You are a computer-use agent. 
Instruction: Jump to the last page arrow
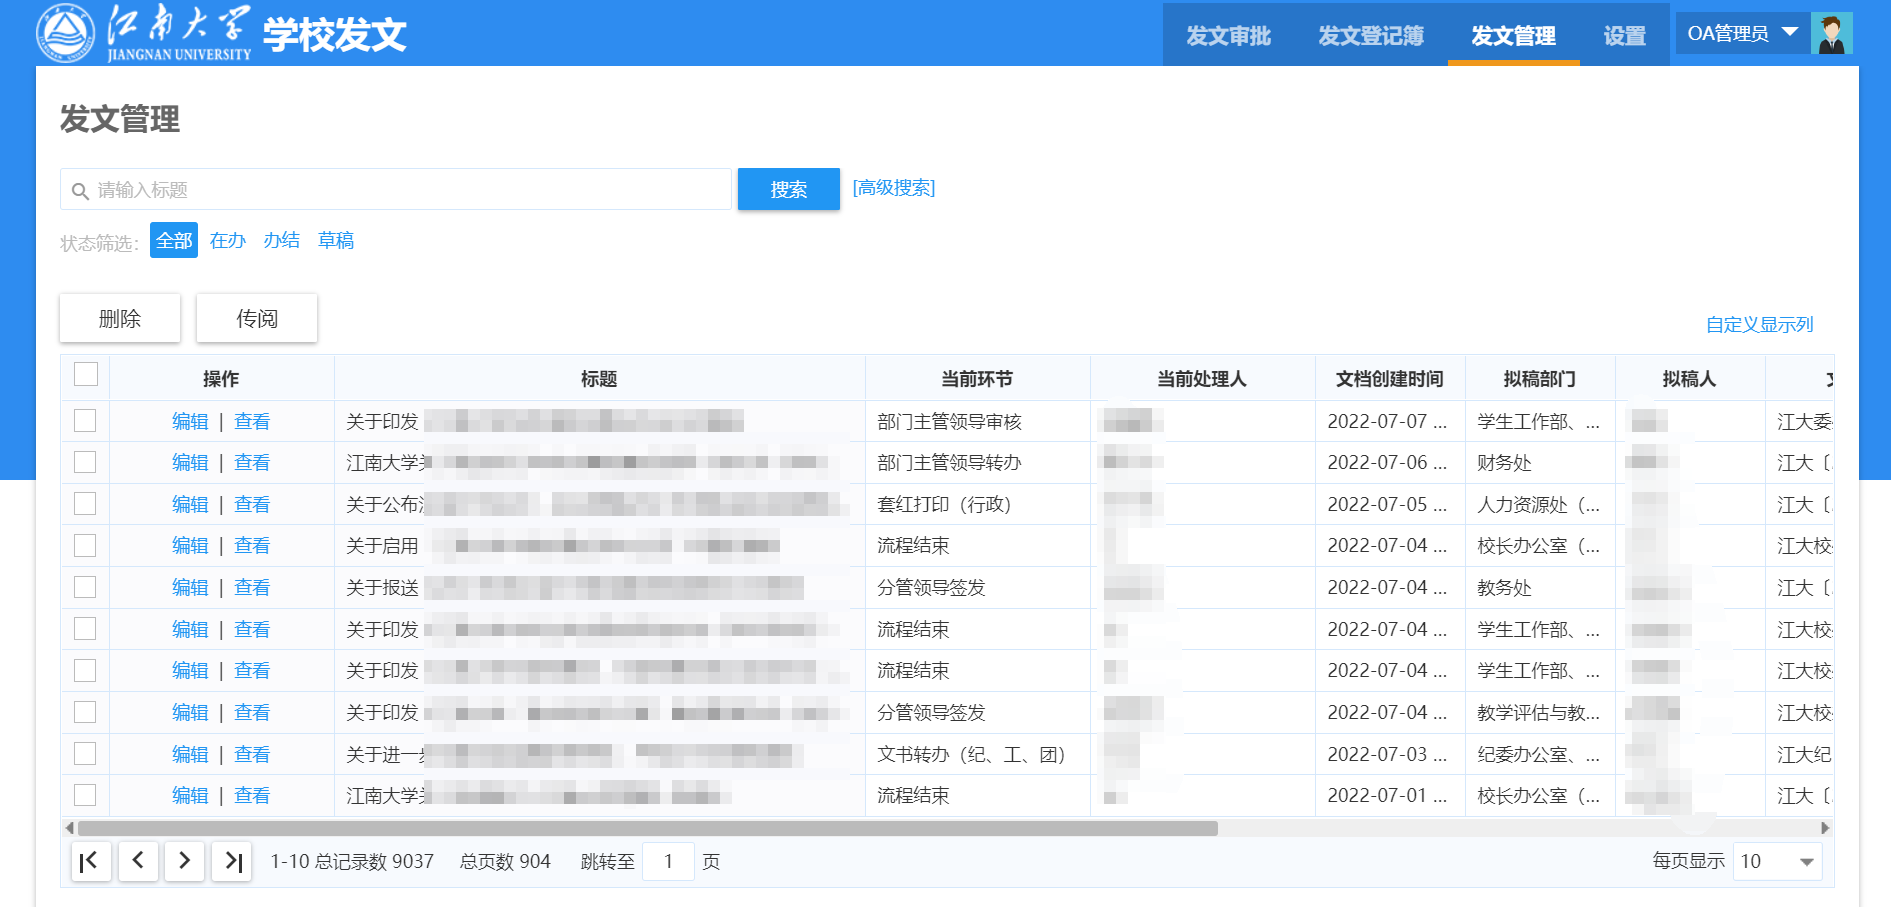(232, 861)
